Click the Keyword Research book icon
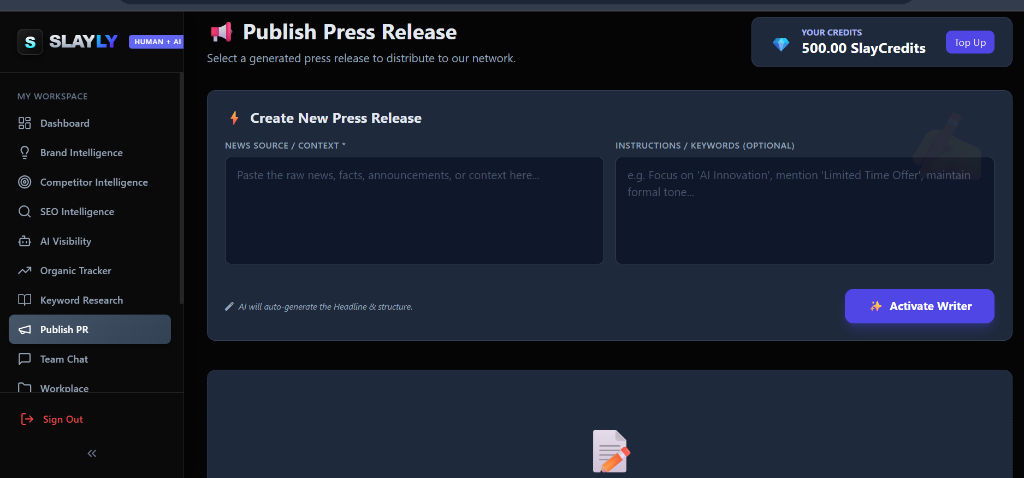 pyautogui.click(x=25, y=300)
